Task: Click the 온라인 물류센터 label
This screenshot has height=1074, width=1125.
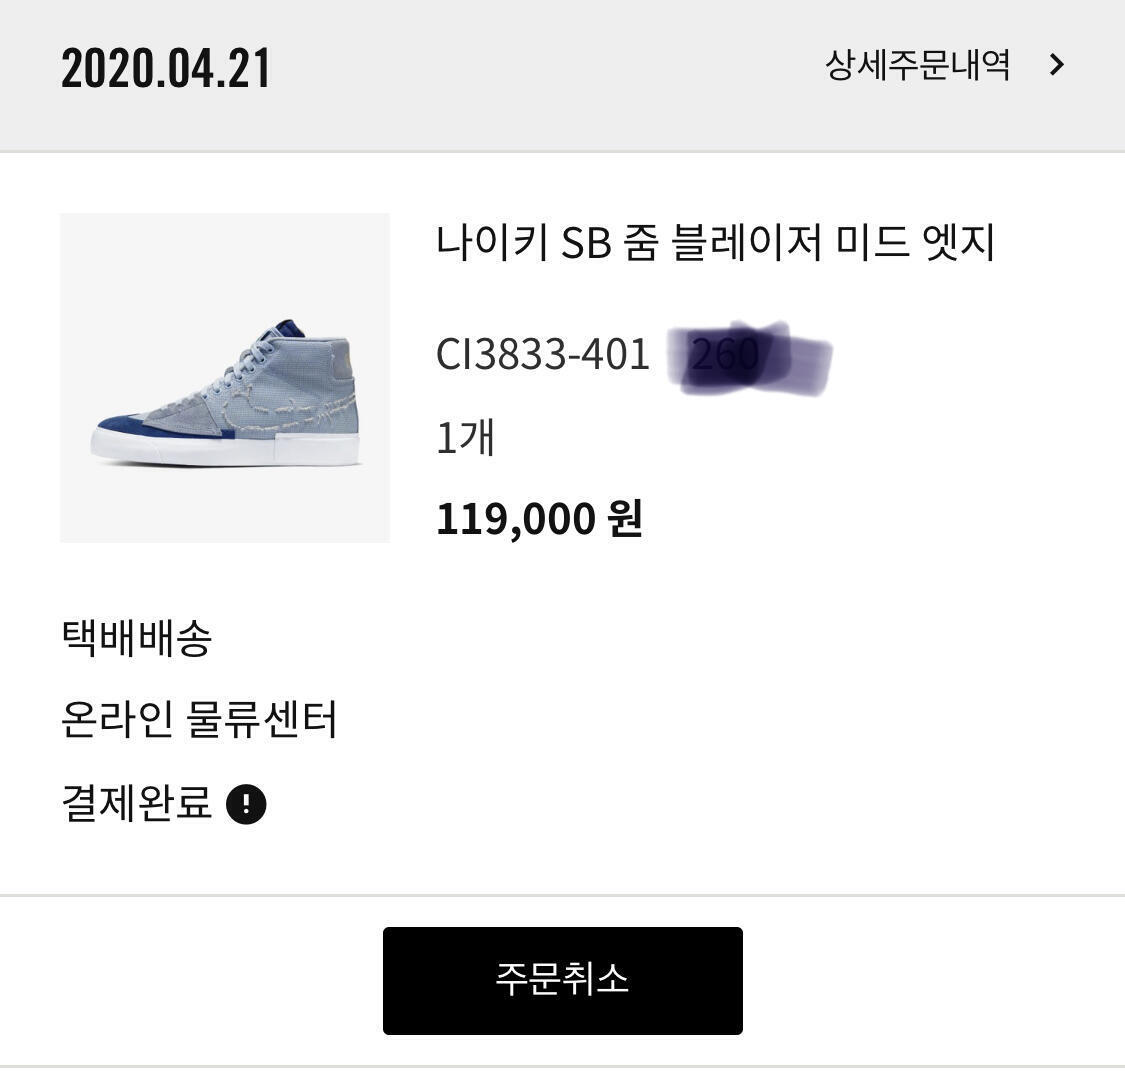Action: pyautogui.click(x=199, y=720)
